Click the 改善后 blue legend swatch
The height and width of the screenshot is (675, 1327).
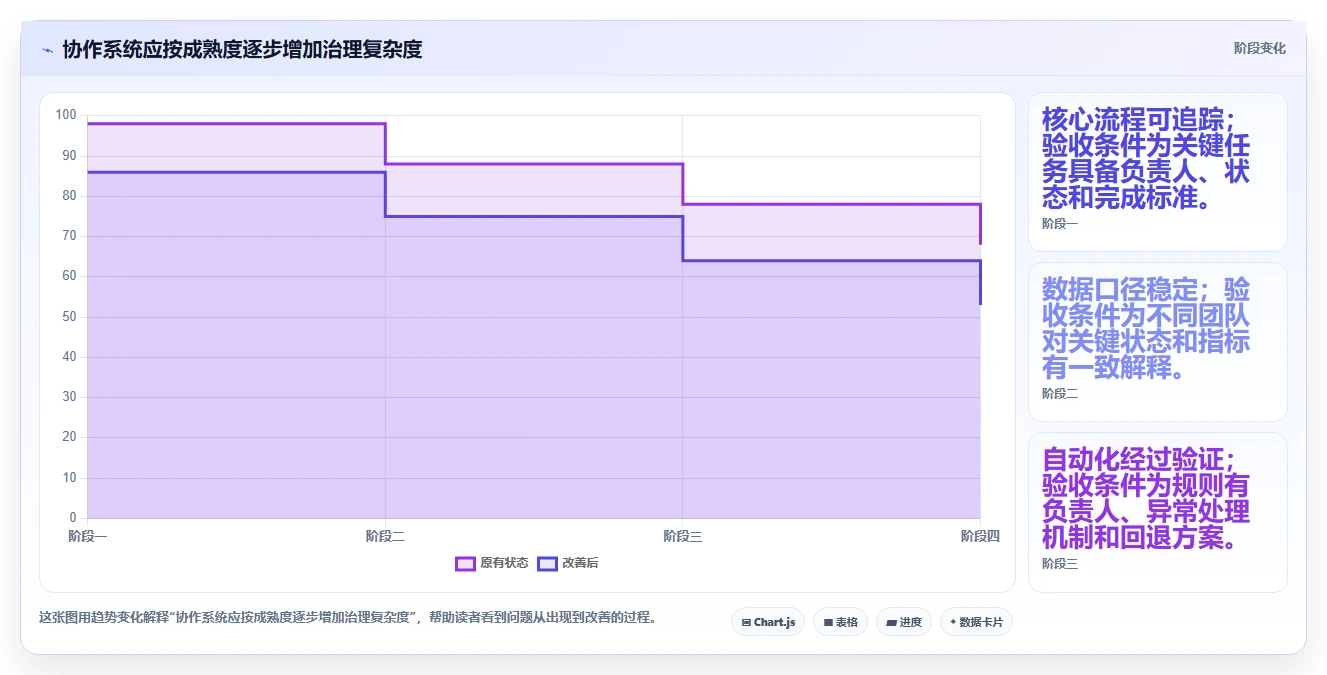[547, 563]
